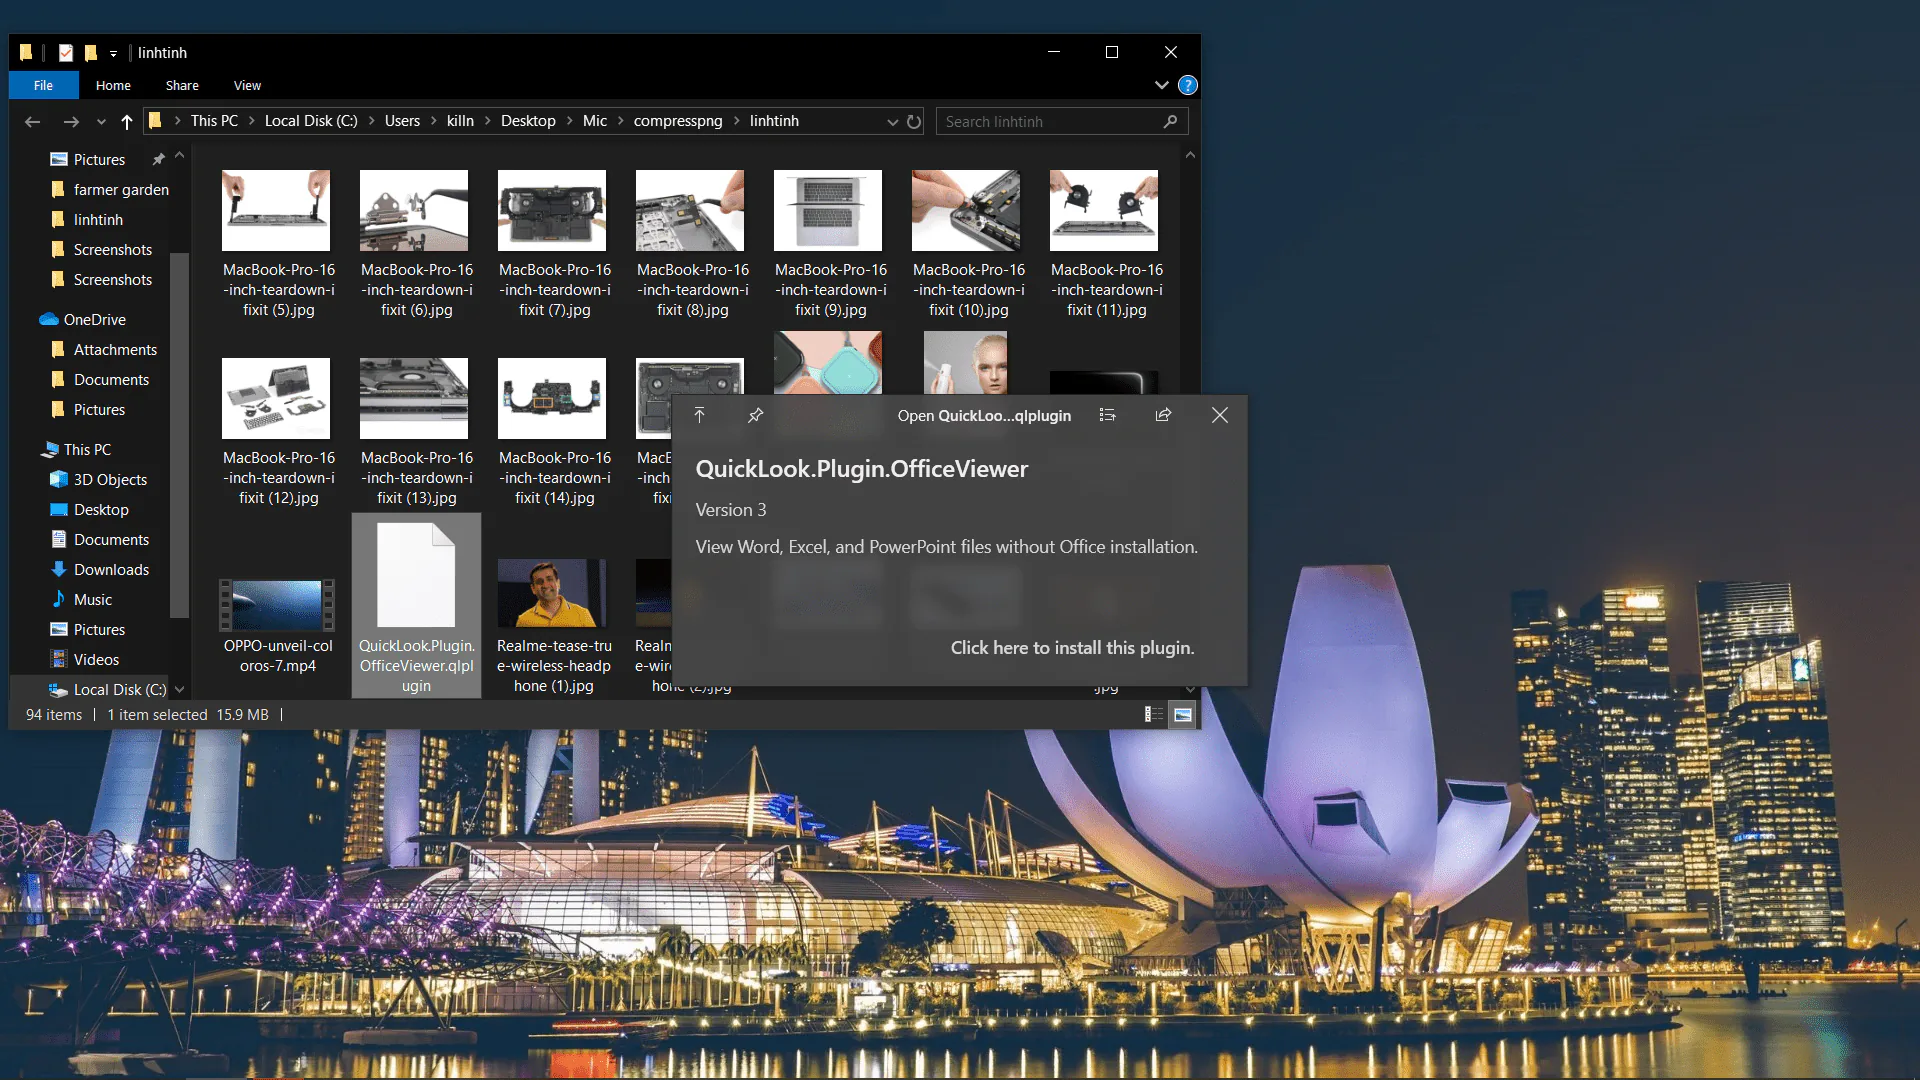Select 'OPPO-unveil-coloros-7.mp4' video file
The width and height of the screenshot is (1920, 1080).
pos(277,605)
